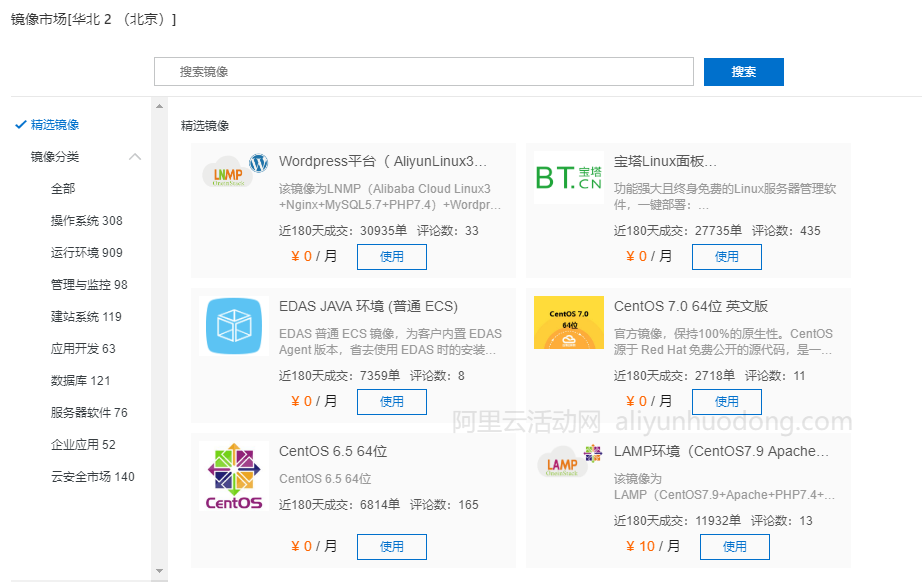This screenshot has height=582, width=922.
Task: Open the EDAS JAVA 环境 (普通 ECS) title
Action: 368,306
